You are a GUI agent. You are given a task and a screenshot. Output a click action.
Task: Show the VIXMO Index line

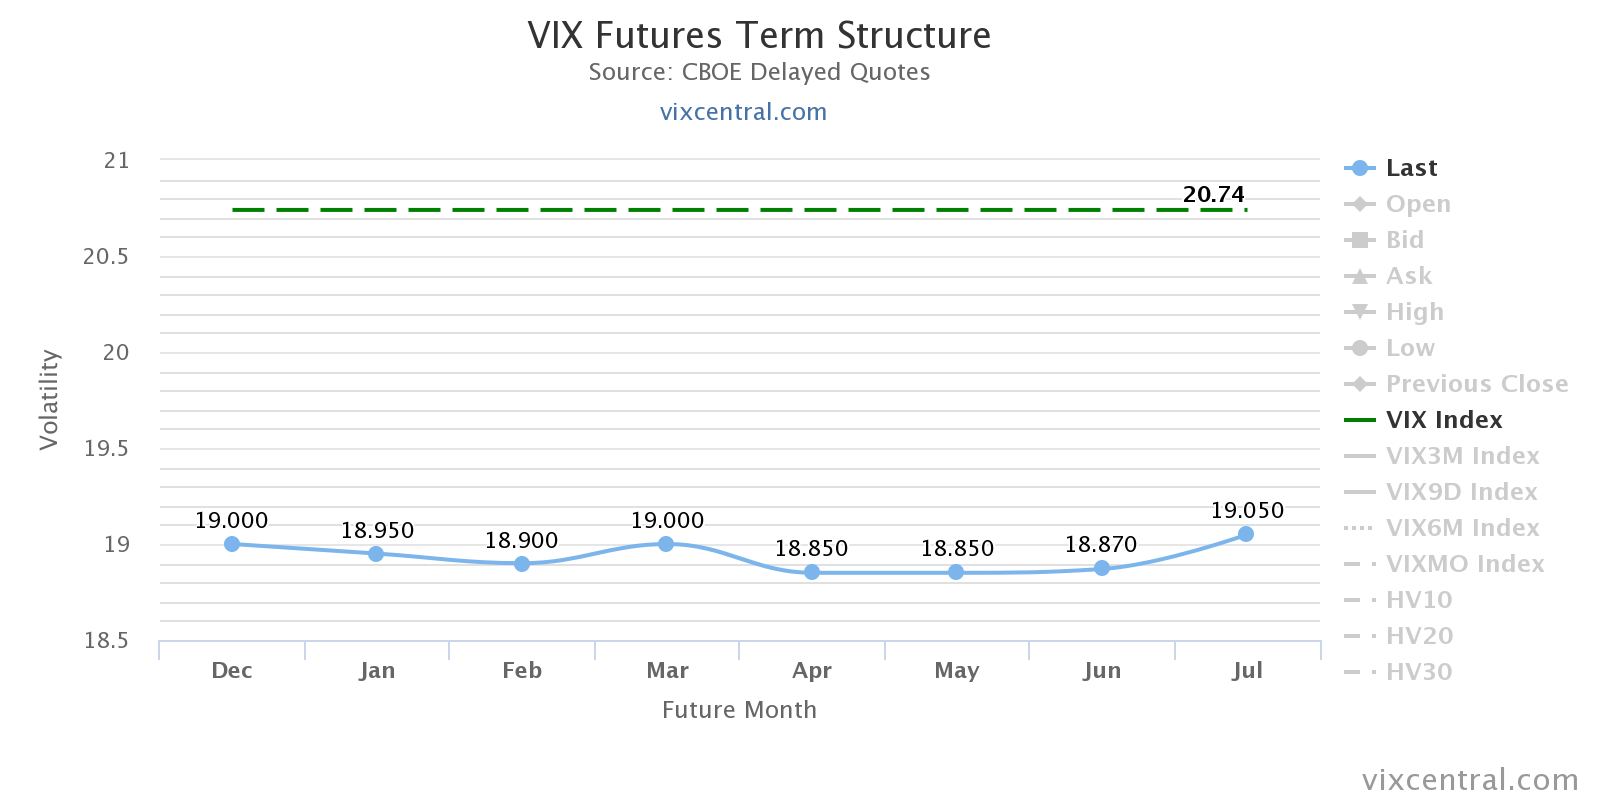click(1464, 564)
